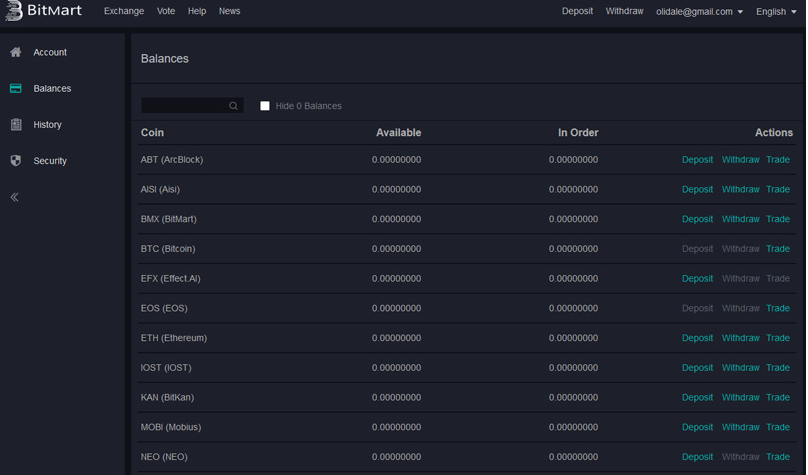Deposit BMX (BitMart)
The image size is (808, 475).
point(697,219)
